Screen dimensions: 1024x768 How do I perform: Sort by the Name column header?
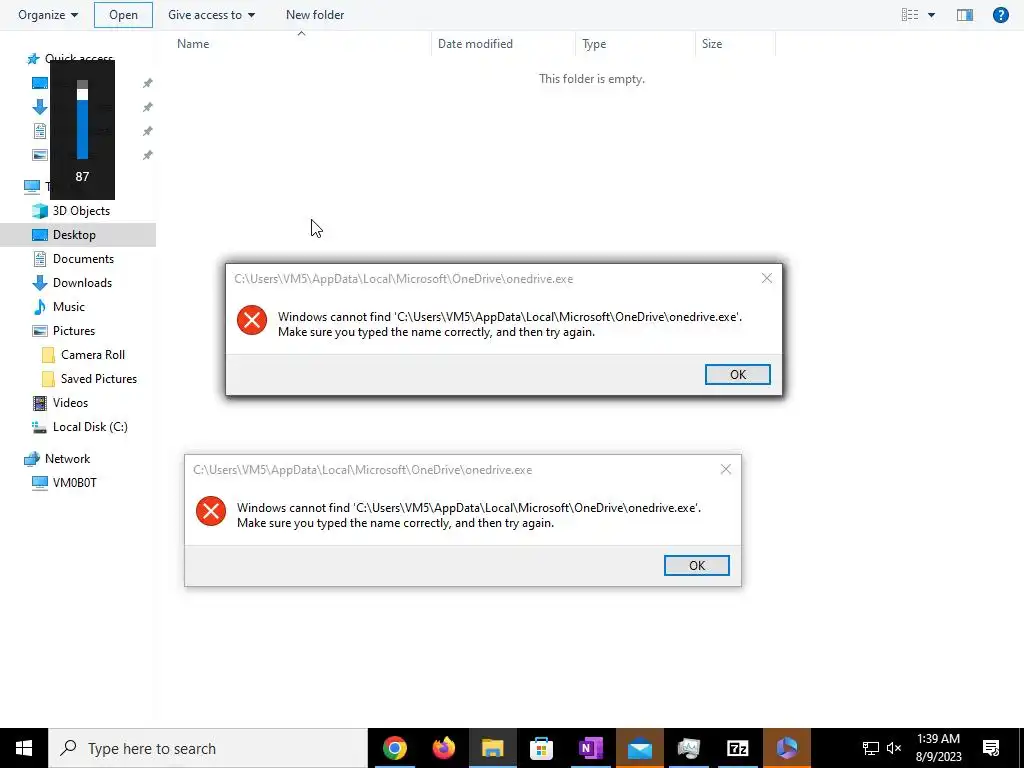[x=193, y=44]
